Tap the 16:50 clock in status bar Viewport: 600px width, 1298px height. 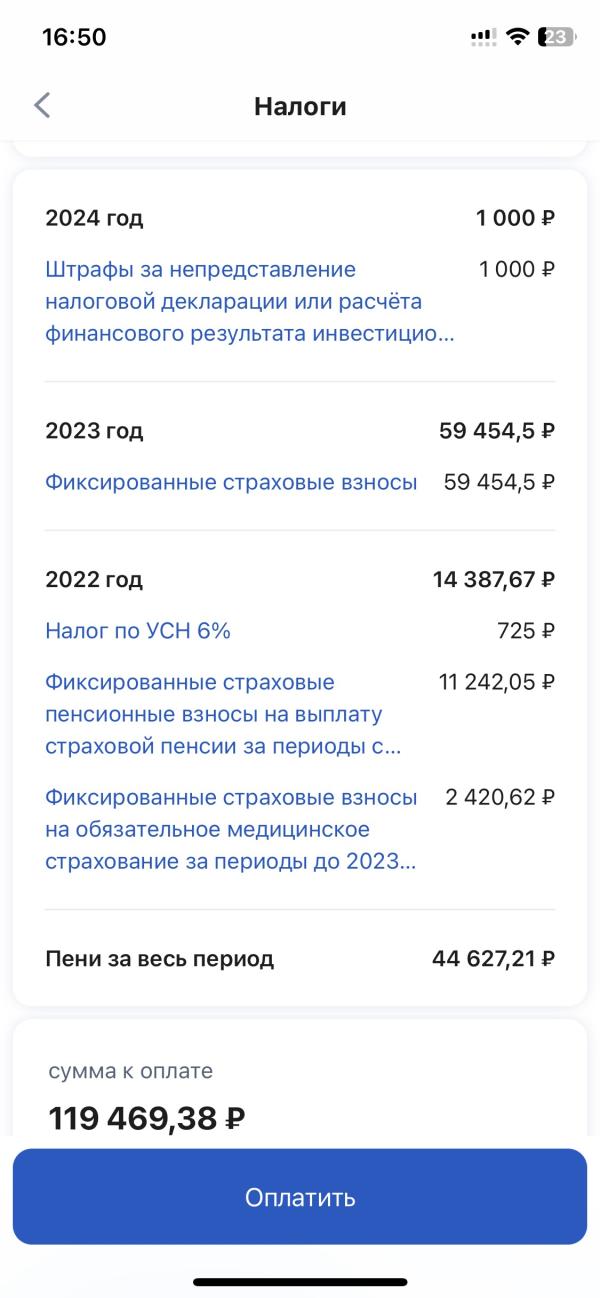(x=74, y=37)
